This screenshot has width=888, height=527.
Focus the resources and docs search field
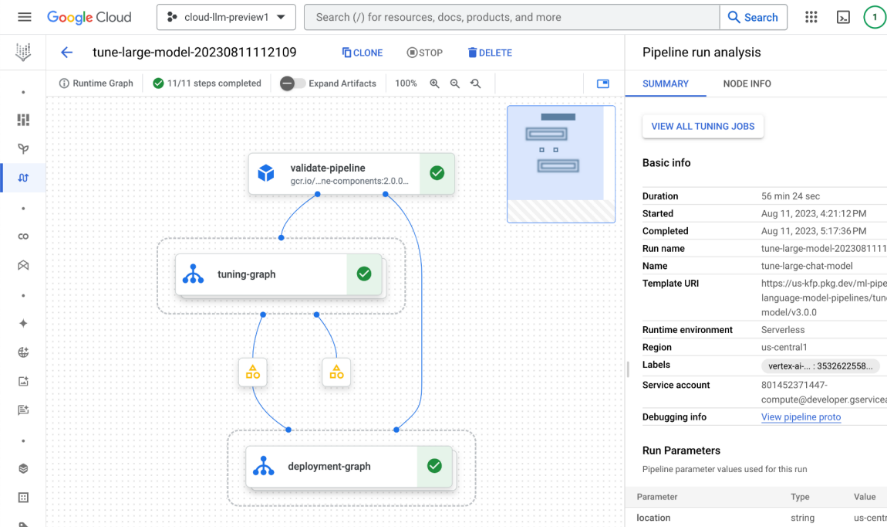pos(512,17)
